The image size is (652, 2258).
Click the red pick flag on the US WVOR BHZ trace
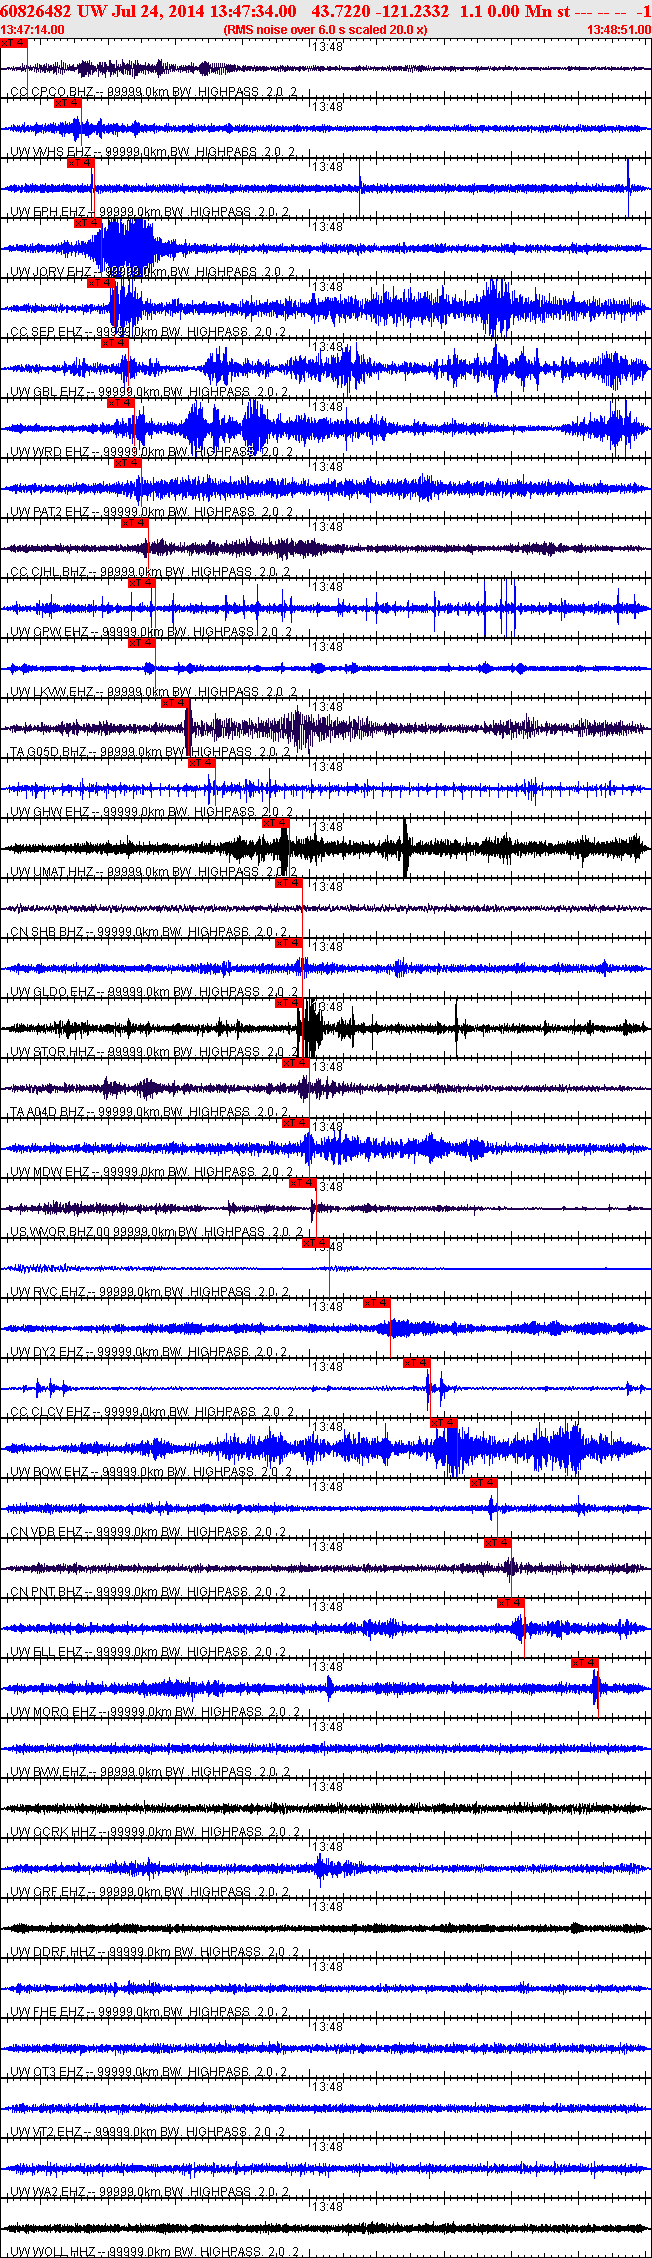[302, 1183]
